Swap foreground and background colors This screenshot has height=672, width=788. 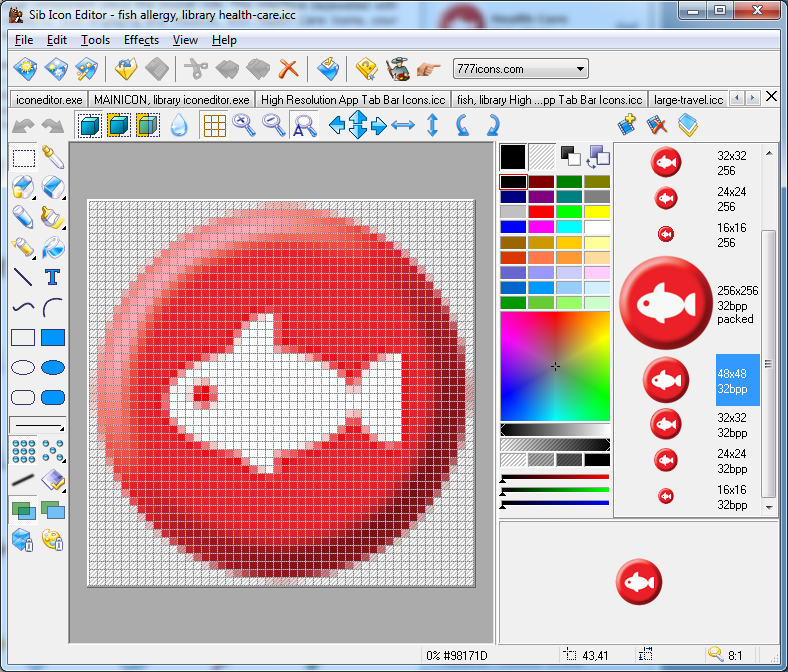pyautogui.click(x=599, y=156)
